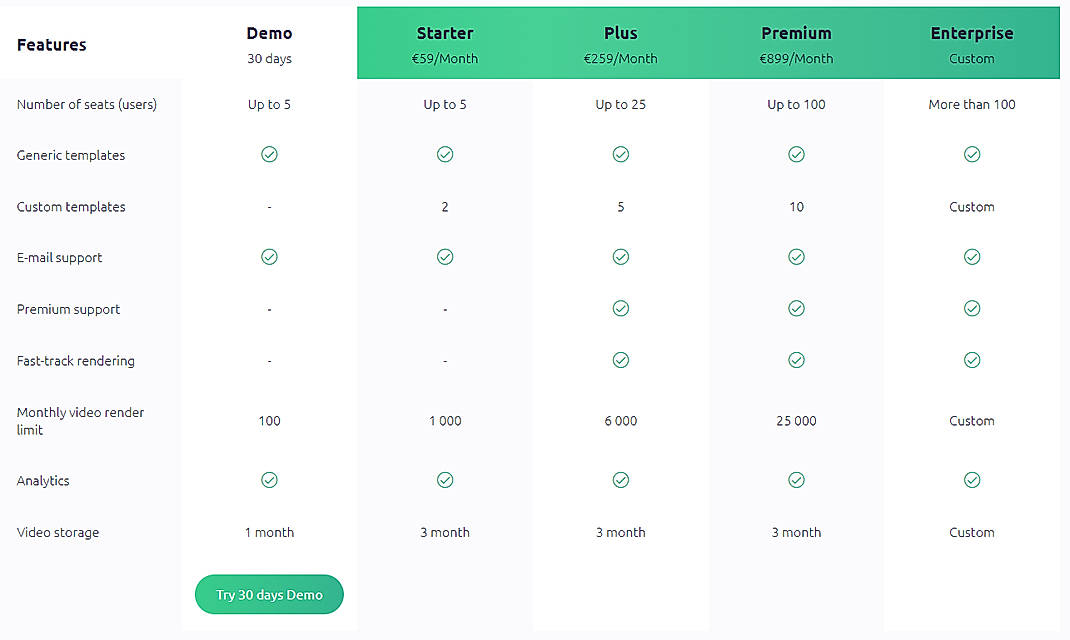Choose the Premium €899/Month header

coord(796,44)
